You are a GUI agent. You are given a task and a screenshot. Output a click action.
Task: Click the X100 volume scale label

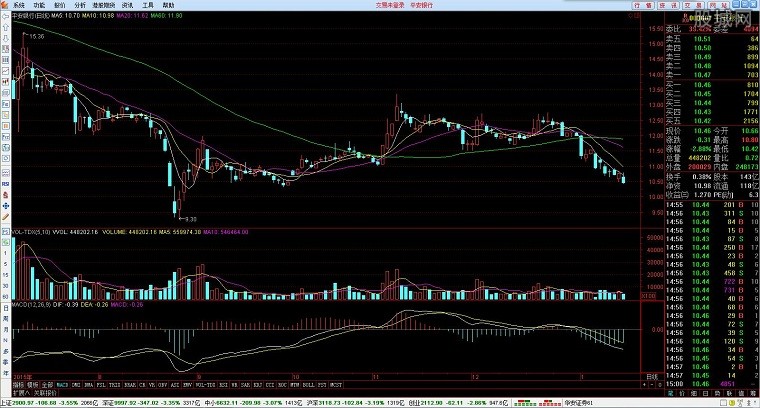[649, 296]
